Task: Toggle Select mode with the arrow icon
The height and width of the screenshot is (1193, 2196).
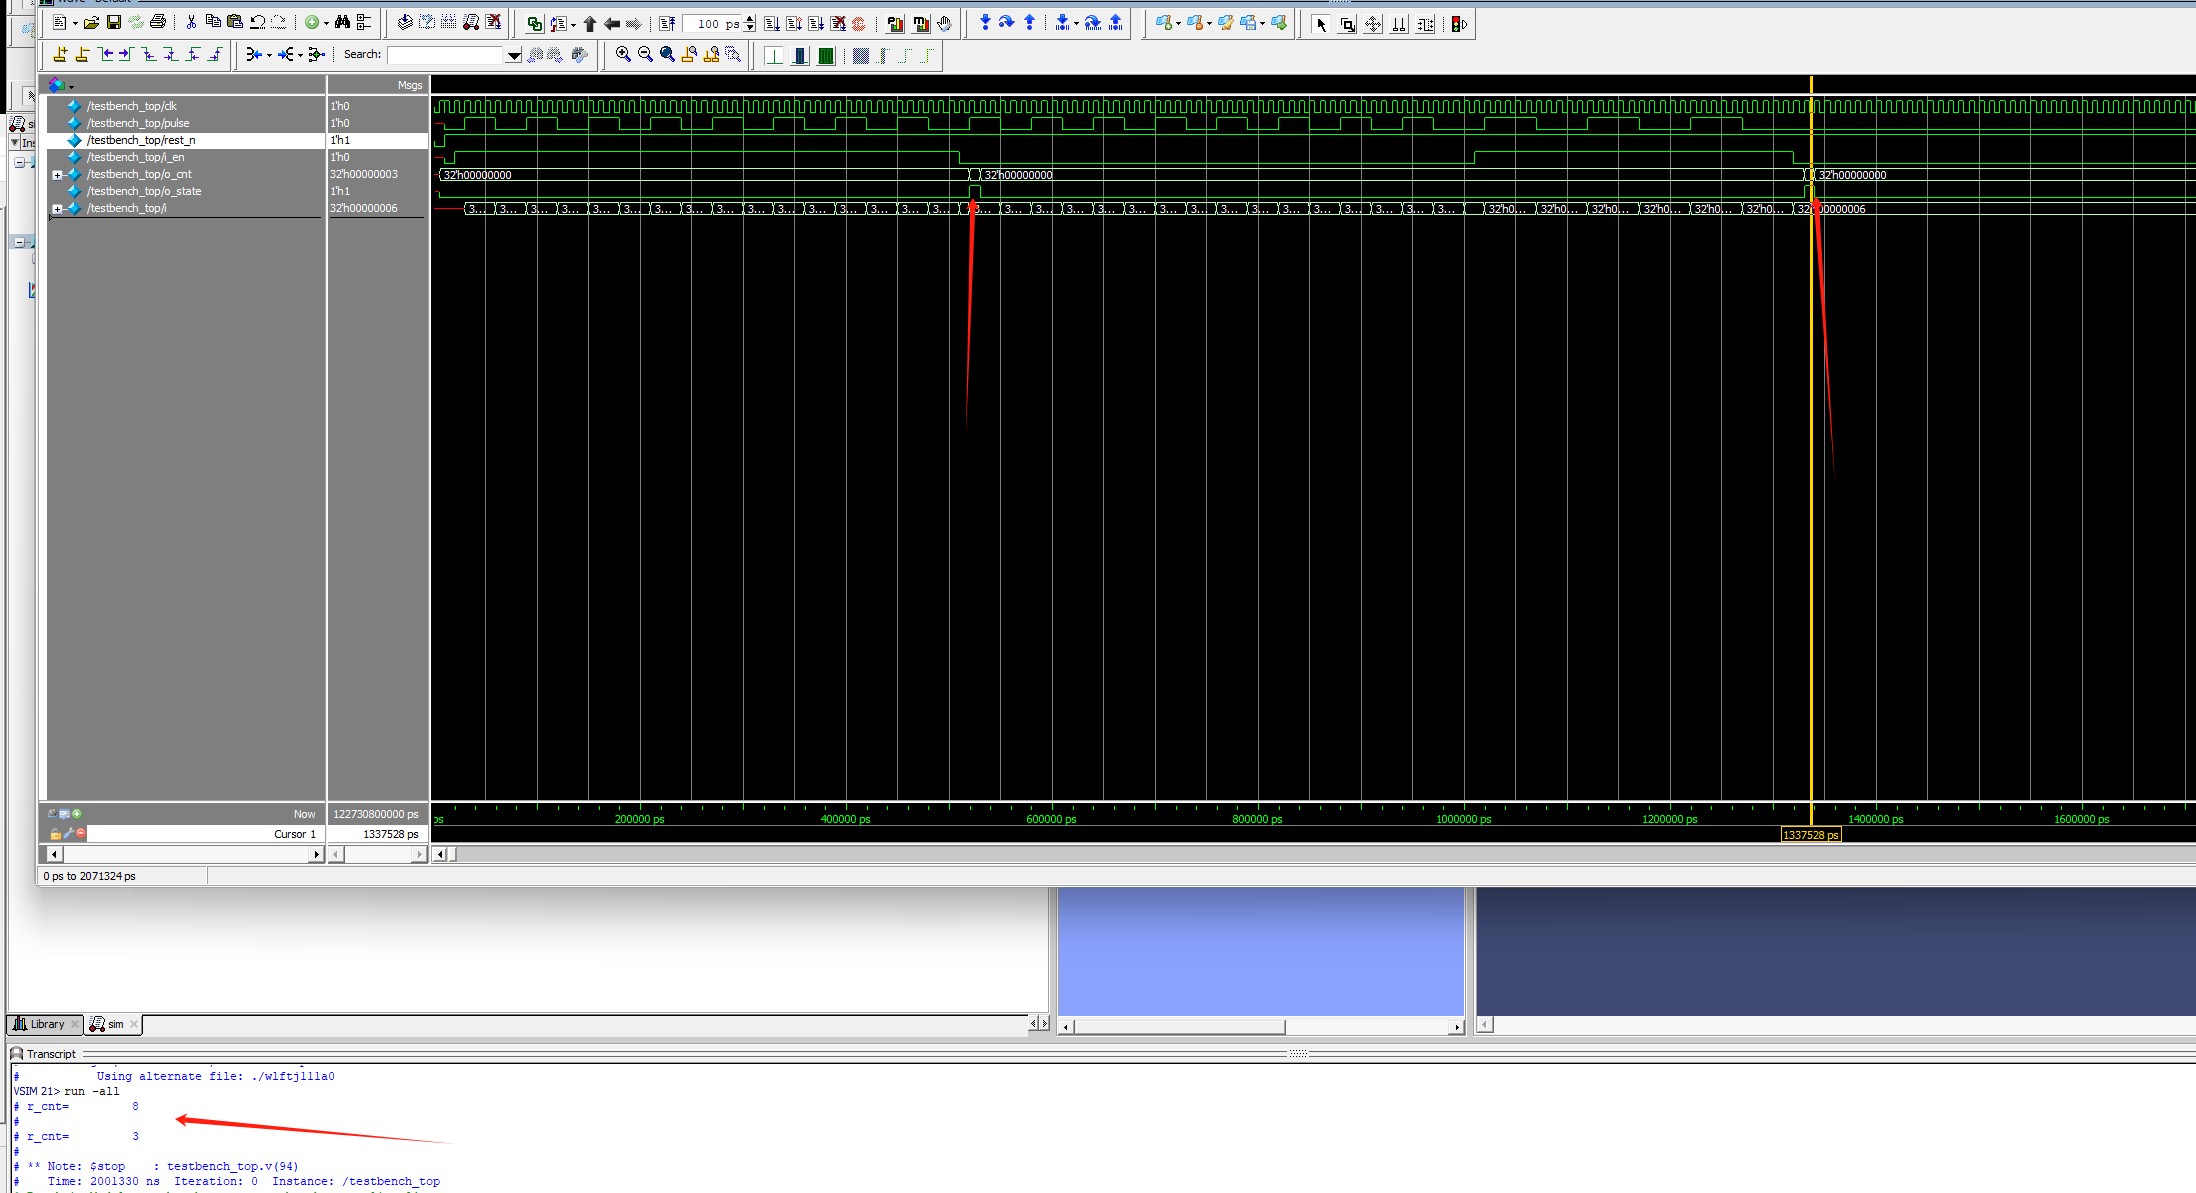Action: click(x=1321, y=24)
